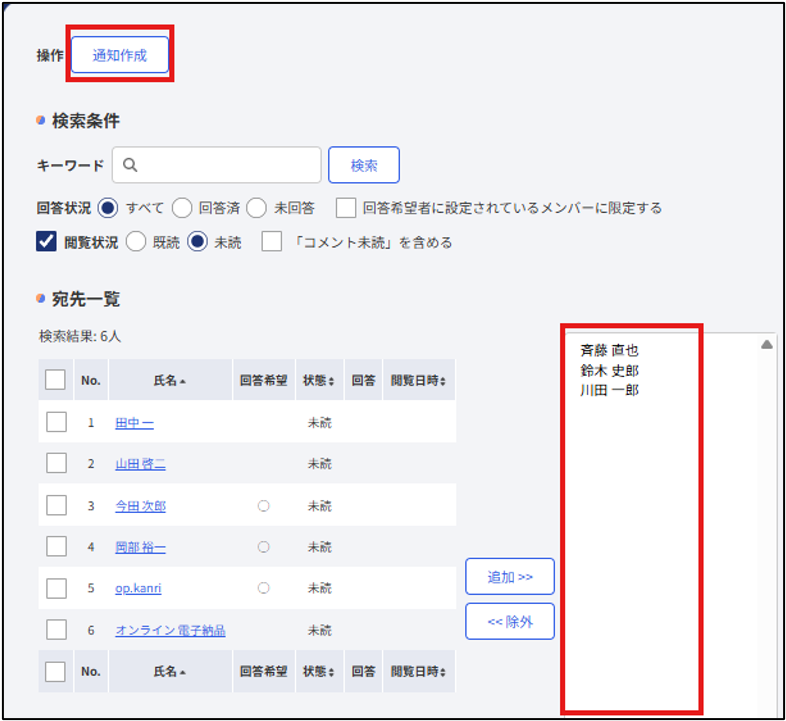This screenshot has width=786, height=721.
Task: Open the 田中 一 name link
Action: pos(134,423)
